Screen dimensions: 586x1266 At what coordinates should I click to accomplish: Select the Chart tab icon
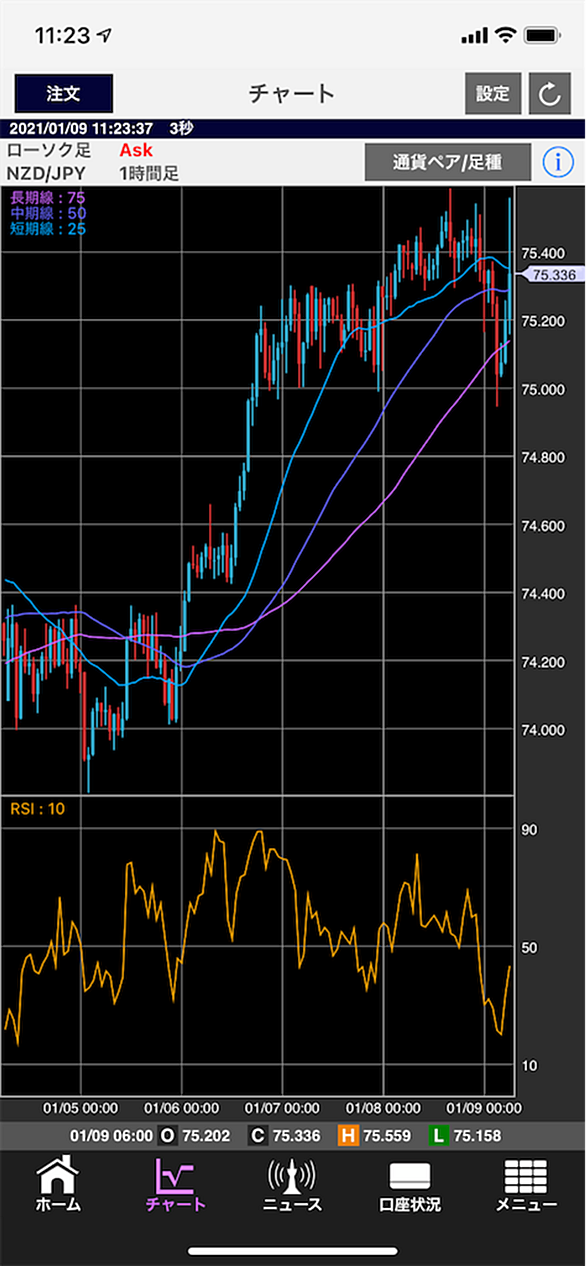point(175,1185)
